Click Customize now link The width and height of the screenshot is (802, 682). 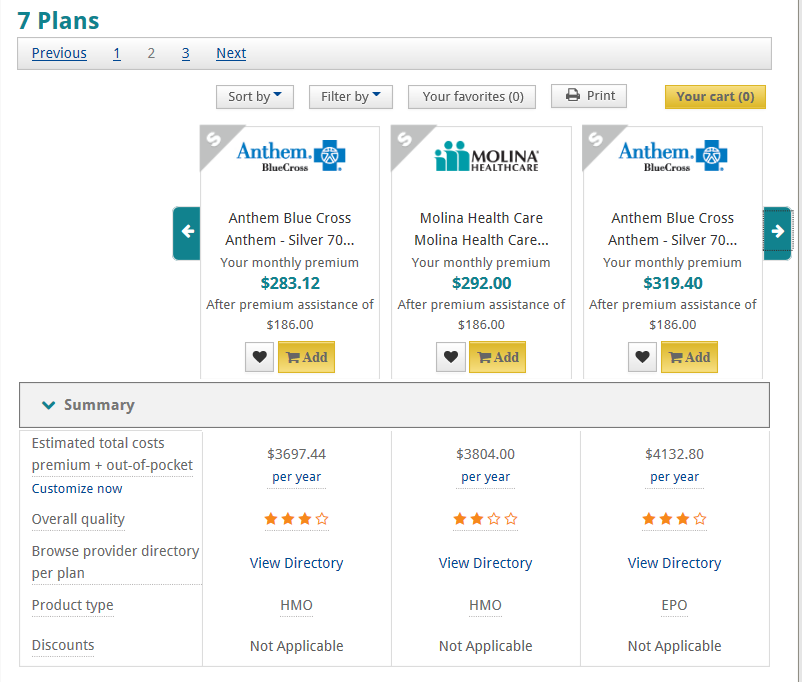(77, 489)
